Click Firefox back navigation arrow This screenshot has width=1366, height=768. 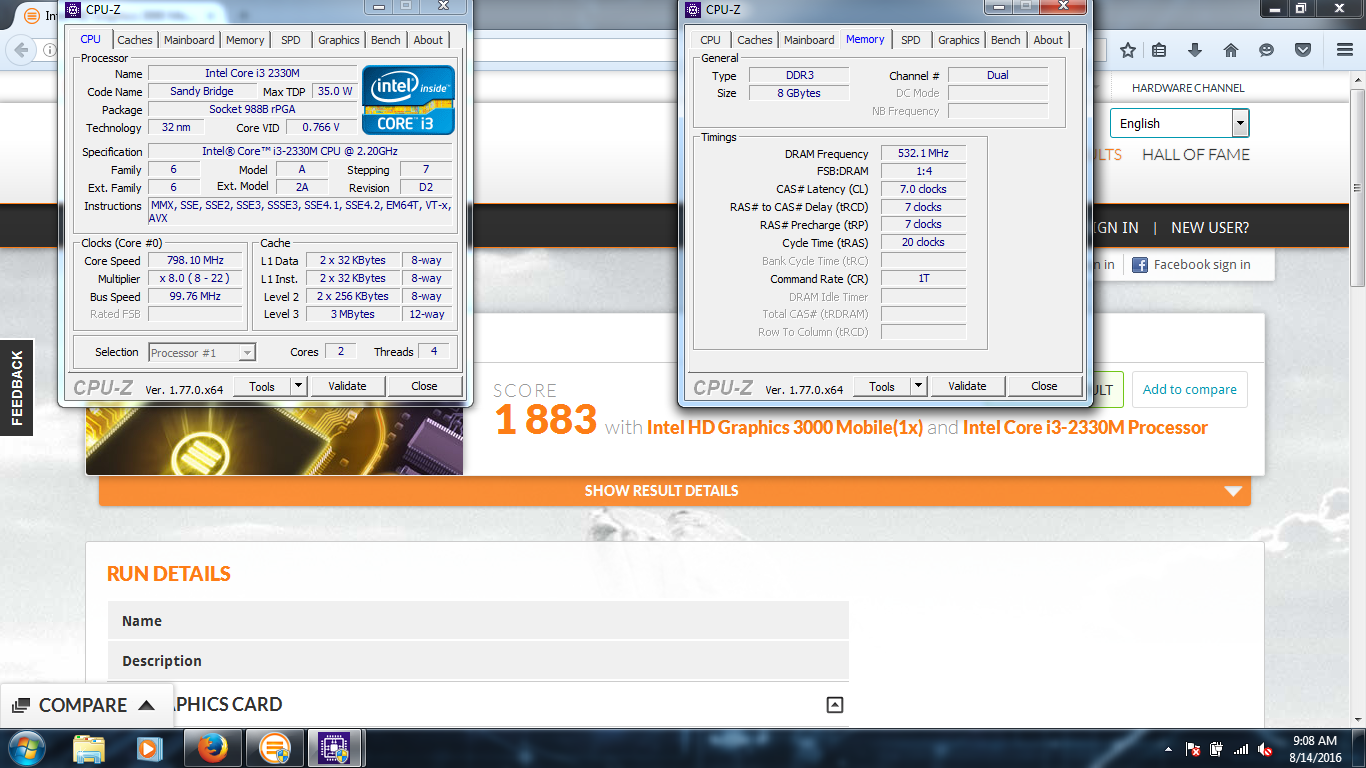tap(20, 50)
